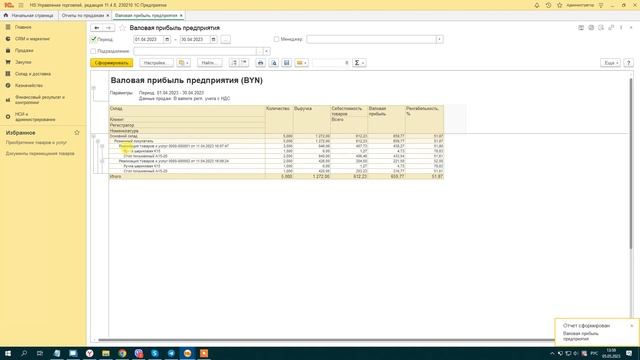Image resolution: width=640 pixels, height=360 pixels.
Task: Open help question mark button
Action: click(628, 63)
